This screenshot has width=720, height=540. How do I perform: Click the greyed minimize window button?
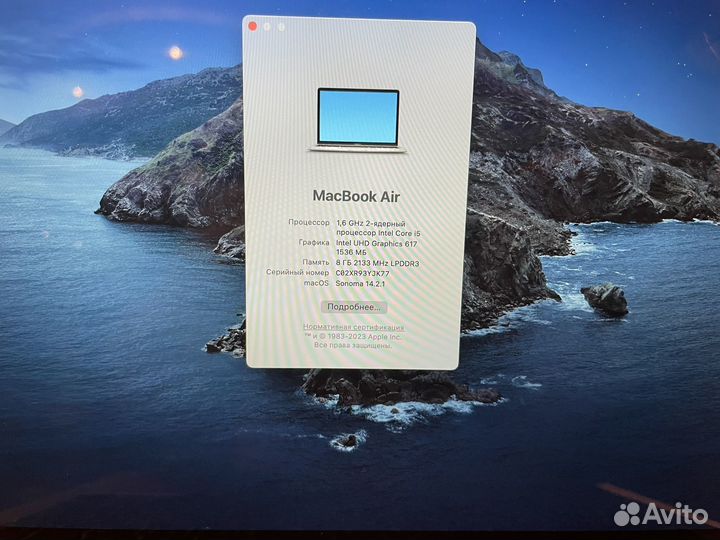(267, 27)
